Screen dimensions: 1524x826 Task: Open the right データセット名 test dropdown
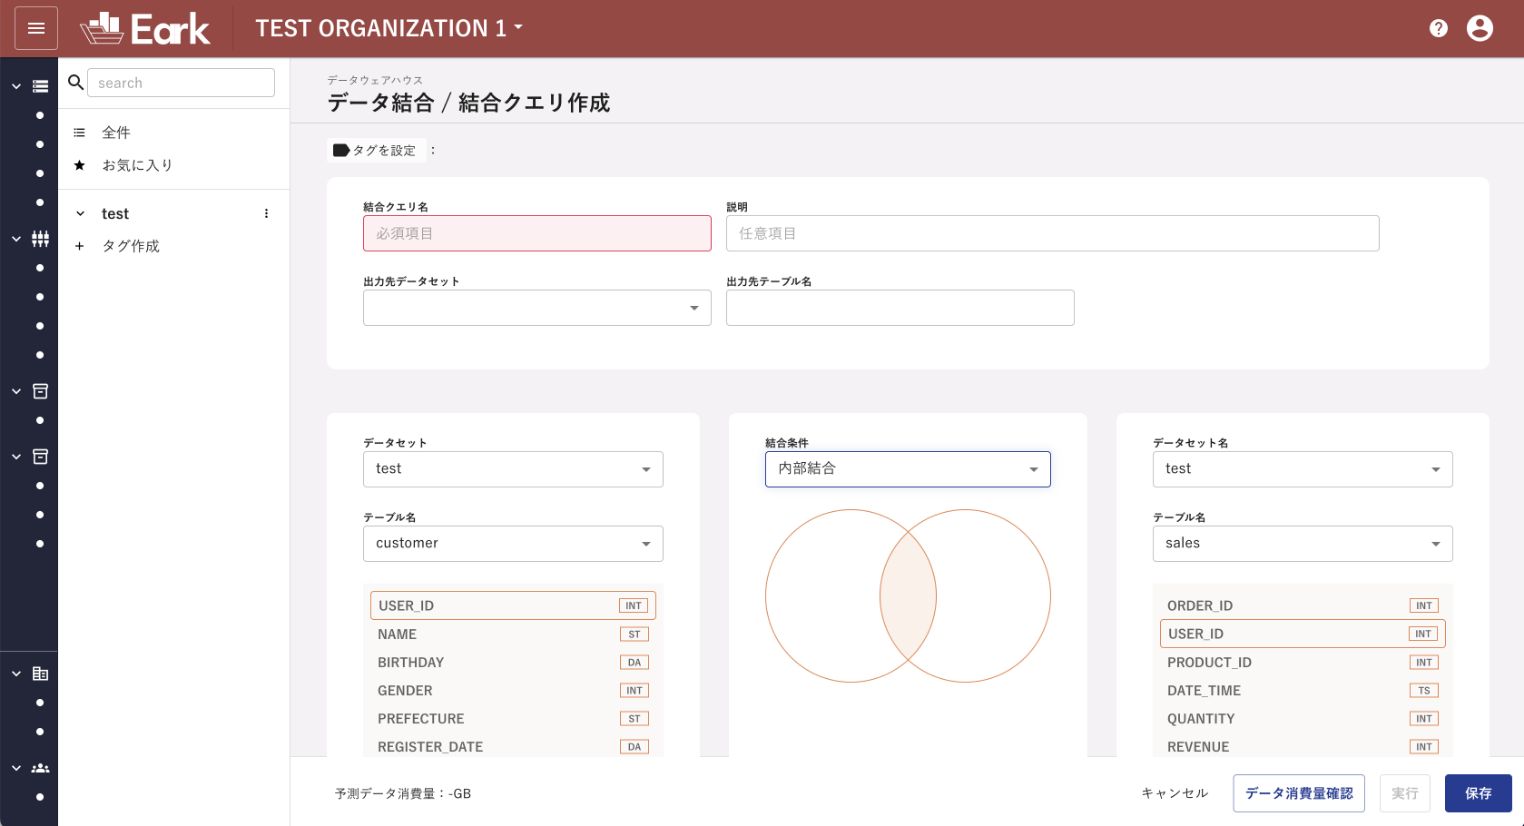point(1302,469)
